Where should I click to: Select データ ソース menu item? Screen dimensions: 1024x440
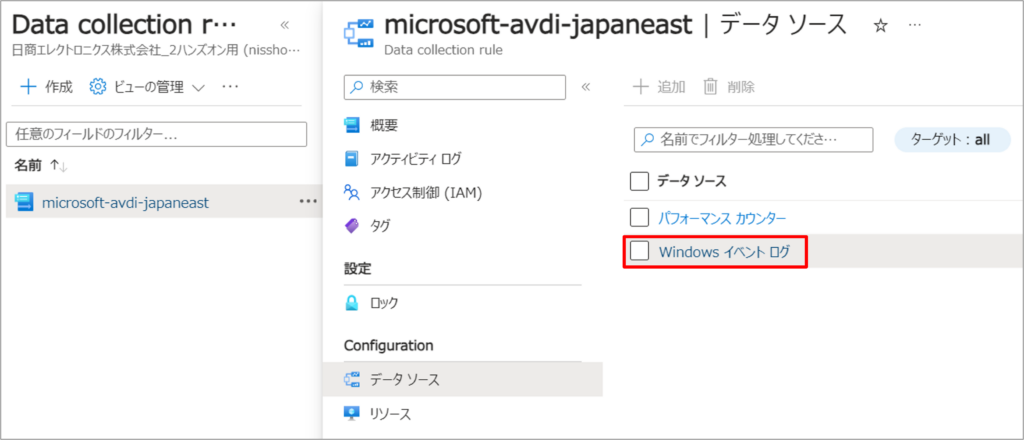(462, 379)
